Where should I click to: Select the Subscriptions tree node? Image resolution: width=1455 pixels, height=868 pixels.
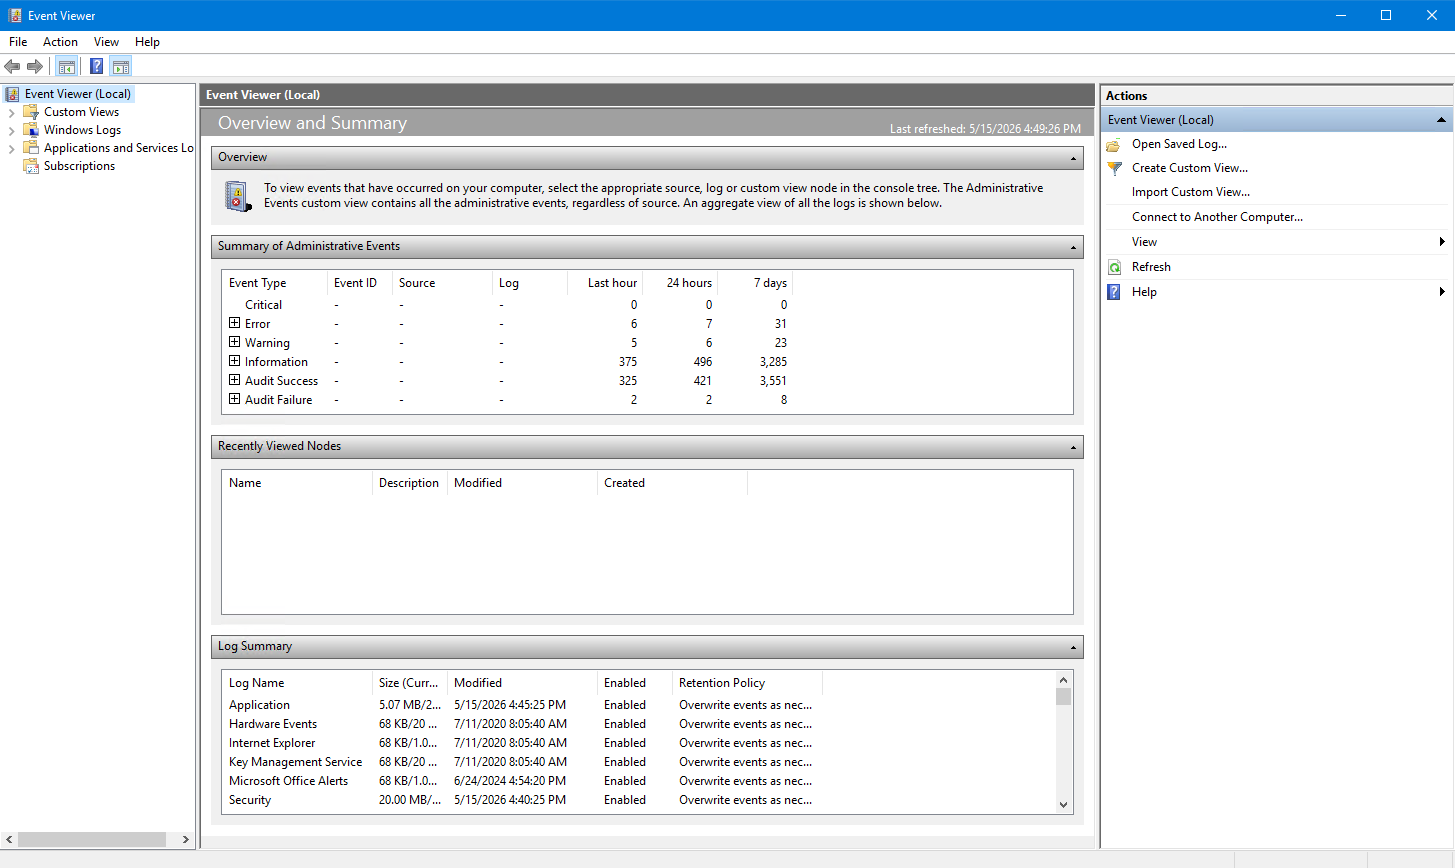tap(79, 166)
